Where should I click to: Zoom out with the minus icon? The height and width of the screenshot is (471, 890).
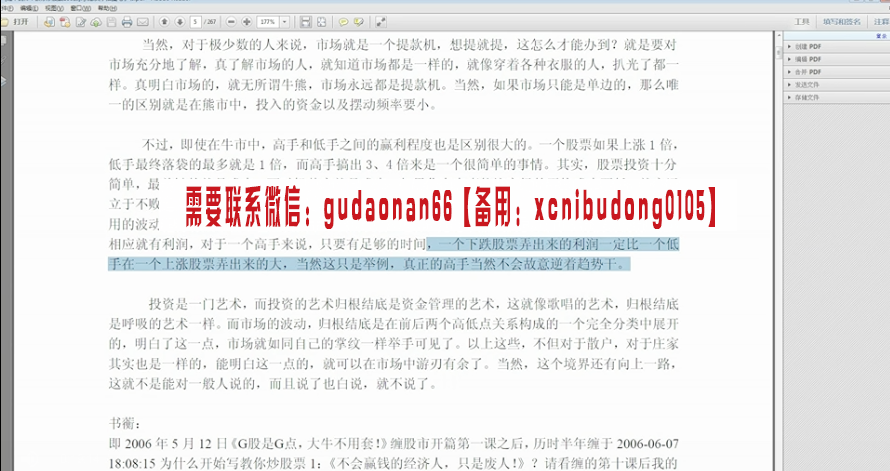point(231,22)
